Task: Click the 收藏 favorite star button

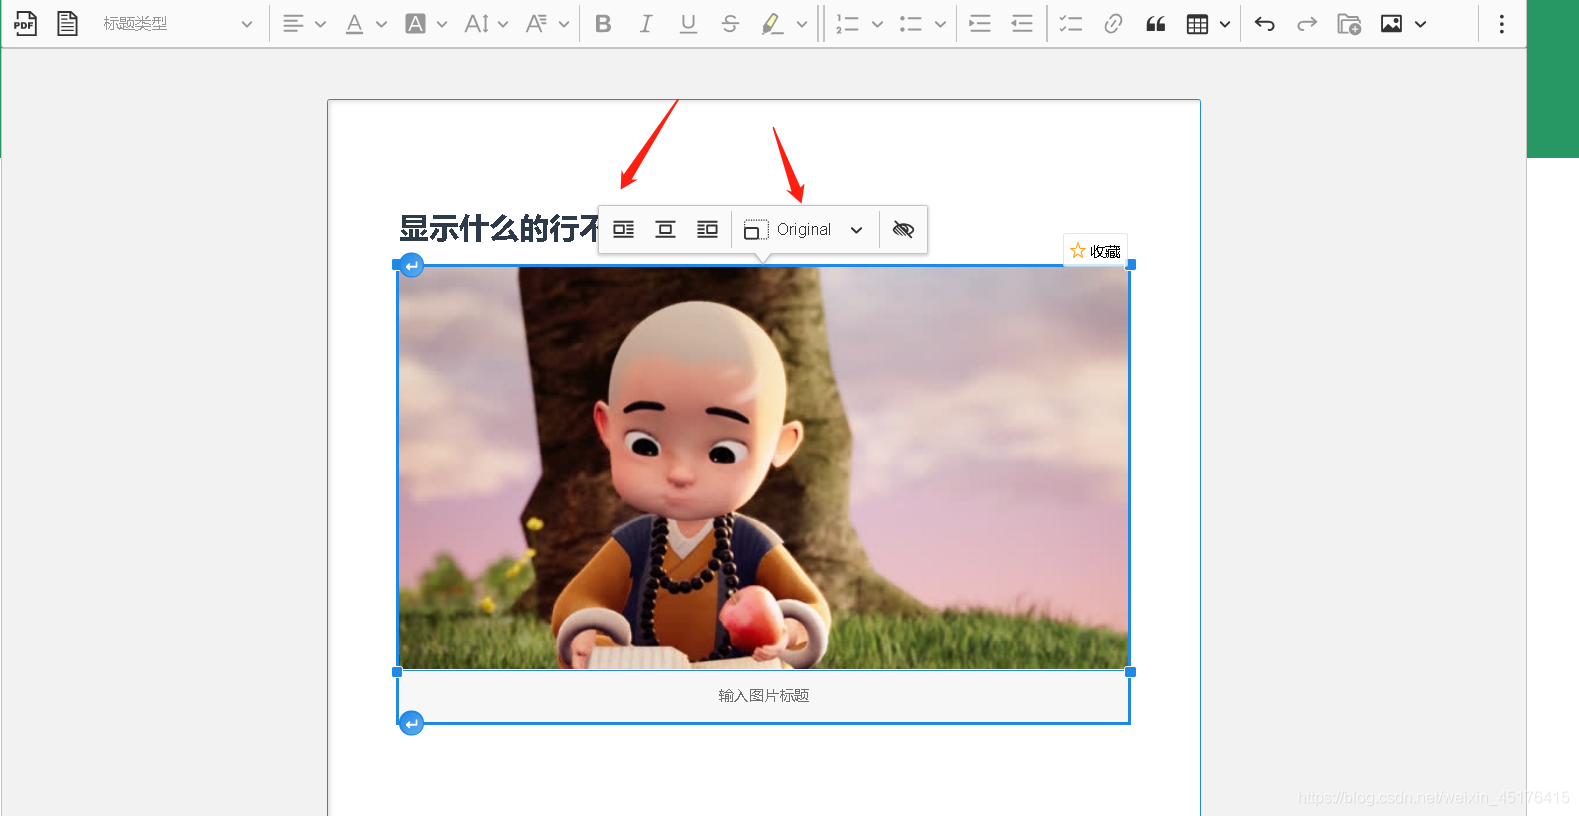Action: pyautogui.click(x=1095, y=250)
